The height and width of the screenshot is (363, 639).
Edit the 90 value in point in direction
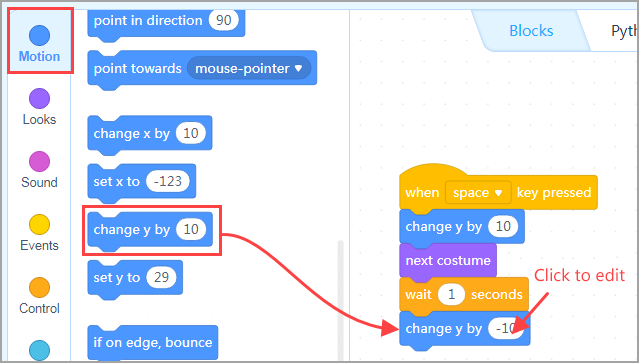pyautogui.click(x=223, y=20)
